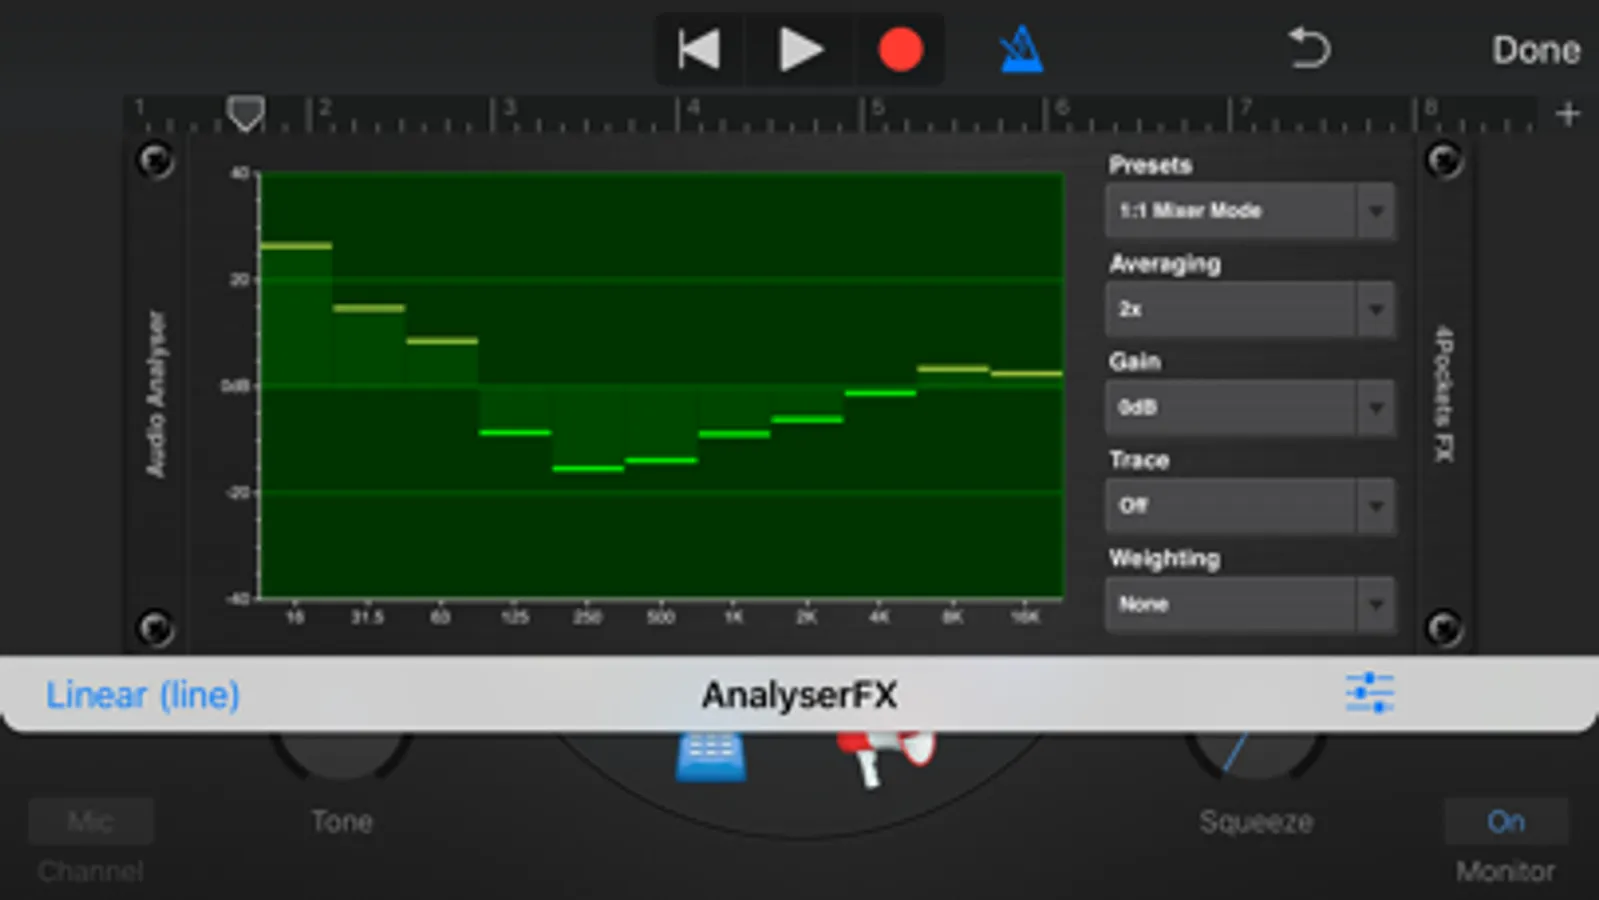
Task: Click the Presets heading label
Action: (1150, 165)
